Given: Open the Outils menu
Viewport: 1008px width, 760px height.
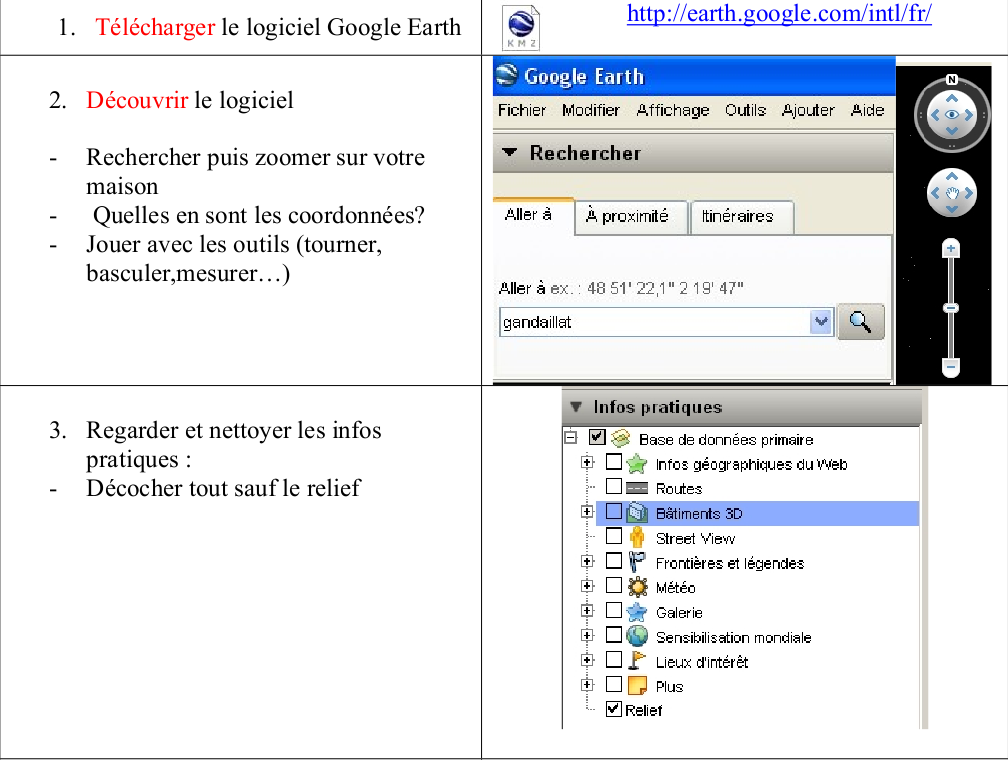Looking at the screenshot, I should [746, 111].
